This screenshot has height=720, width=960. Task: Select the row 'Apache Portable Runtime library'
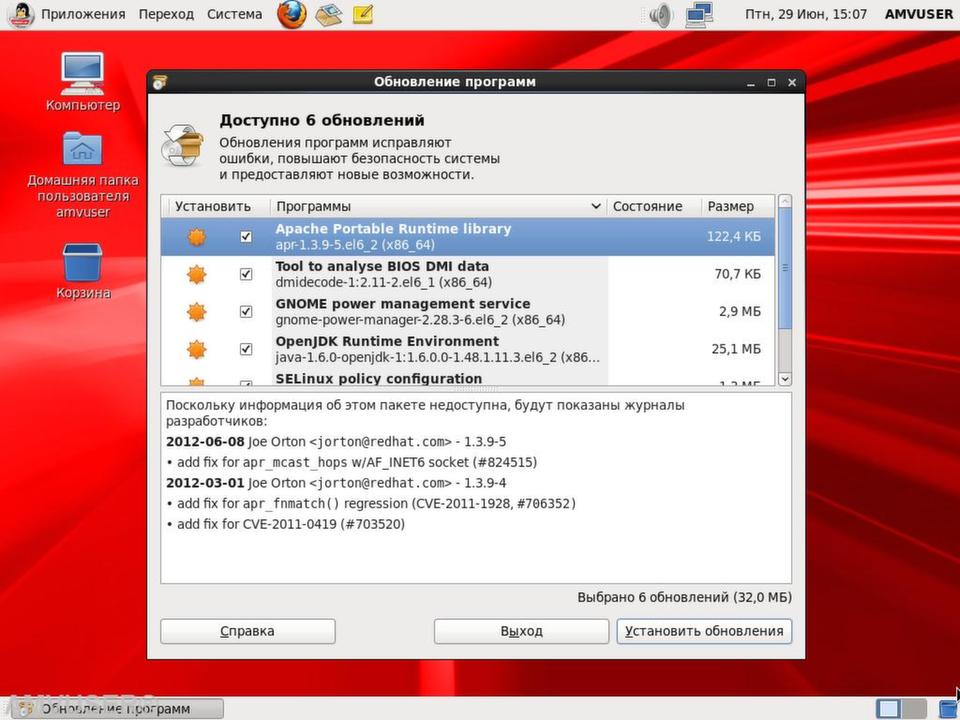(x=468, y=237)
